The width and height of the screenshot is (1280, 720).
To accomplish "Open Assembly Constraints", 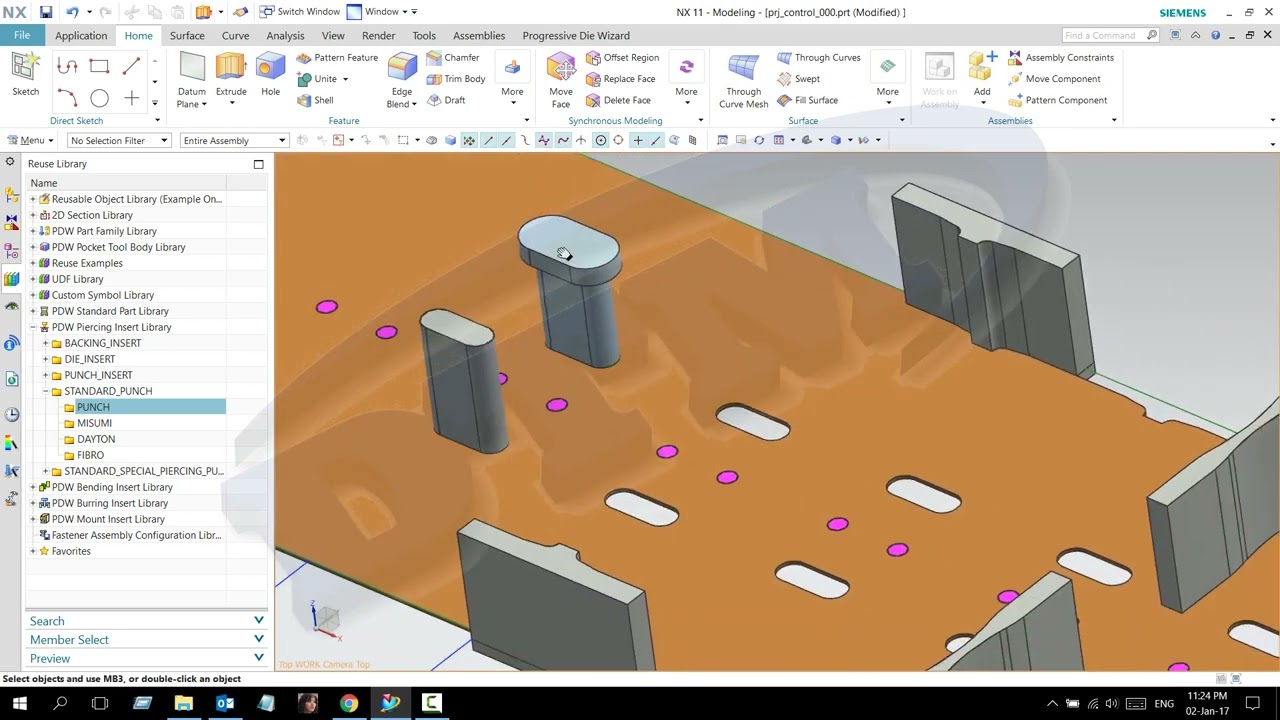I will point(1060,58).
